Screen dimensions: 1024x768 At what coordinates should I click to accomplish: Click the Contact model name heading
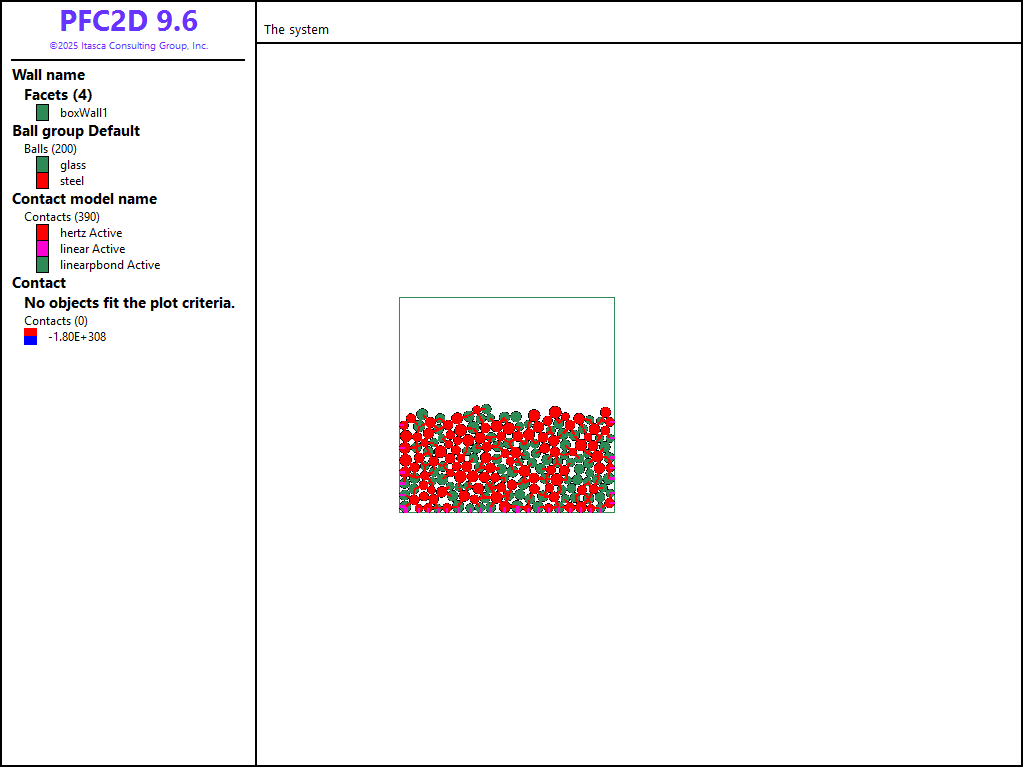pyautogui.click(x=84, y=199)
